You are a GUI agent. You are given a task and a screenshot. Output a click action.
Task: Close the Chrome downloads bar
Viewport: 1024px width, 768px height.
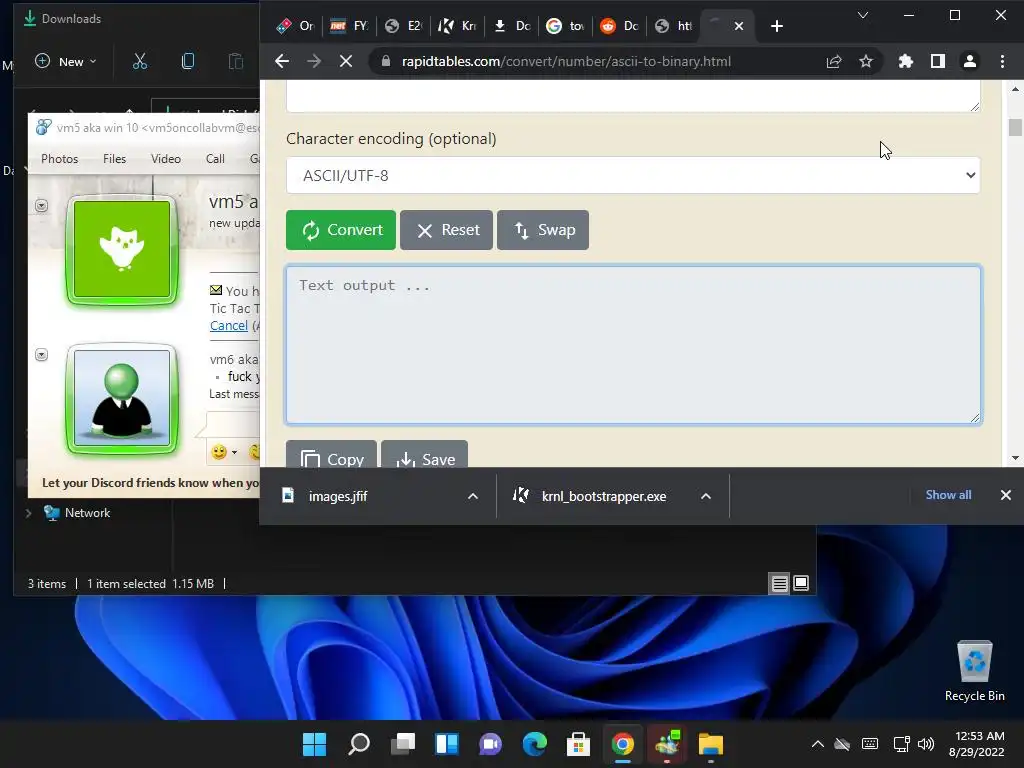pos(1006,495)
